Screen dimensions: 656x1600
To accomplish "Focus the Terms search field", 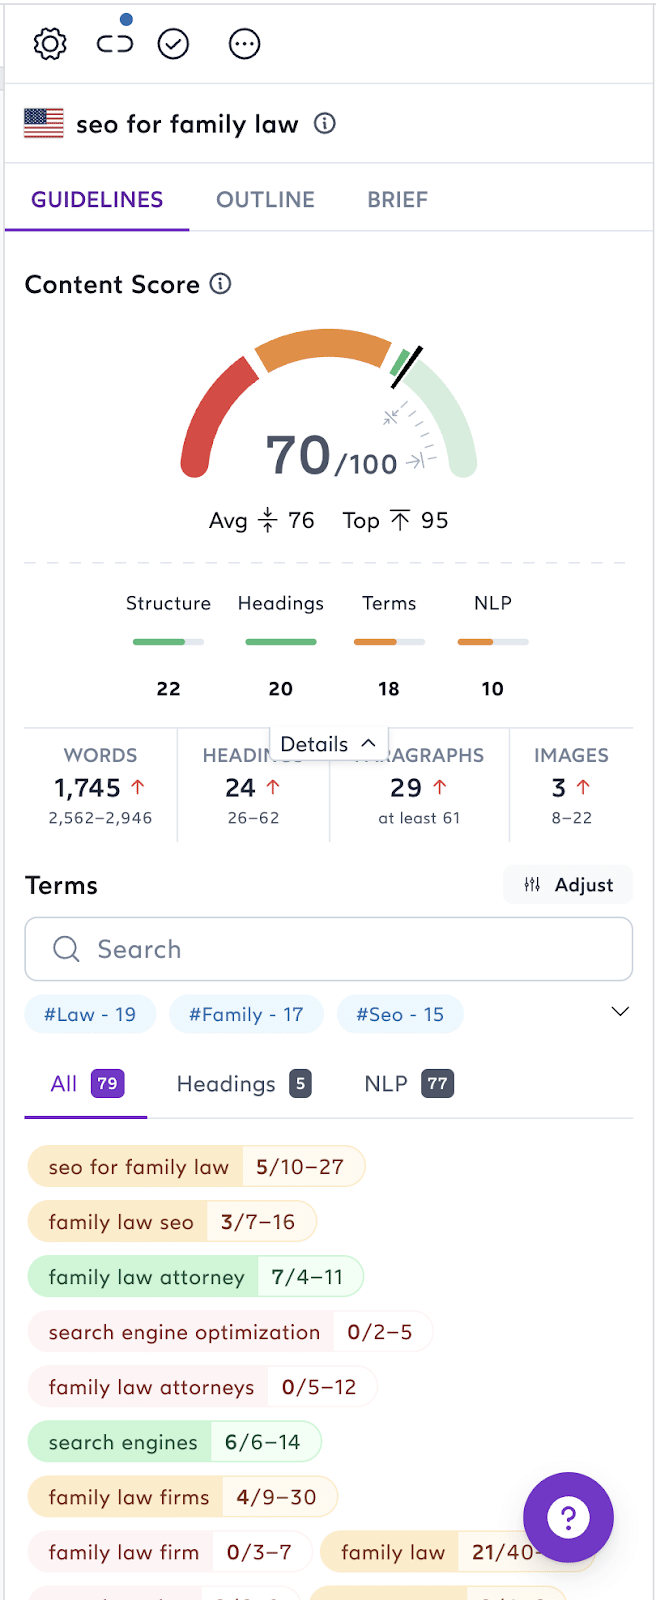I will (x=328, y=949).
